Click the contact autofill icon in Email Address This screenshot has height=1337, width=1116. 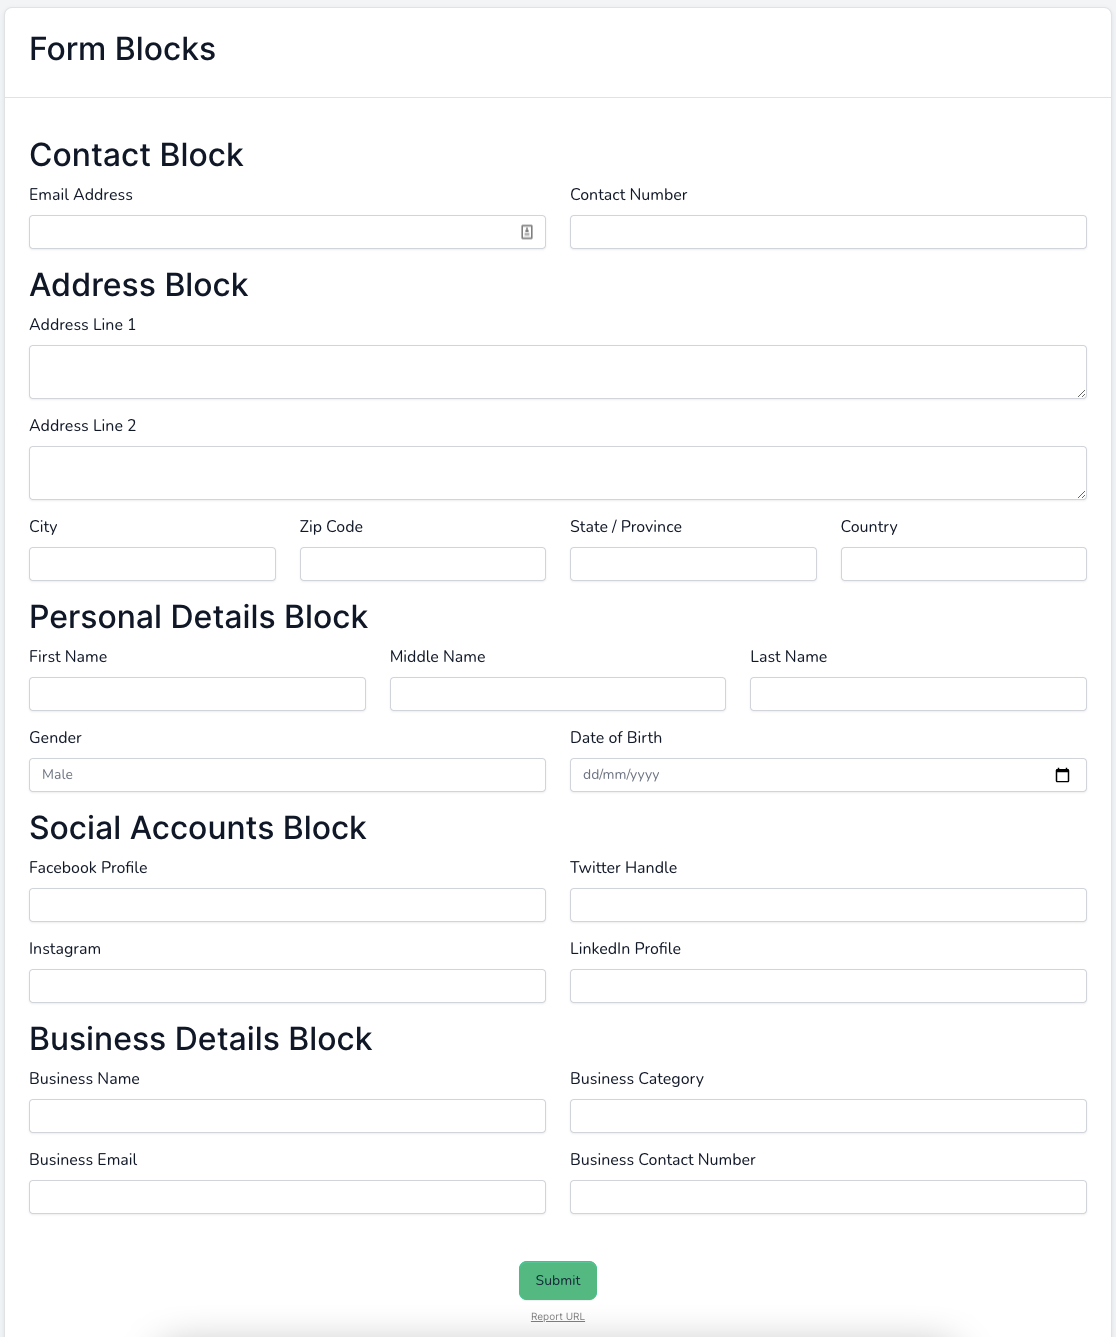click(527, 232)
